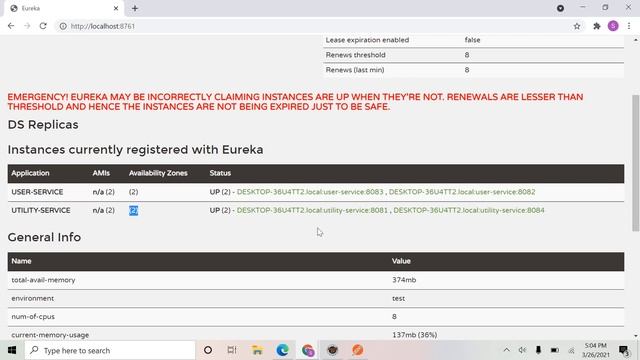
Task: Click the Type here to search box
Action: [x=110, y=350]
